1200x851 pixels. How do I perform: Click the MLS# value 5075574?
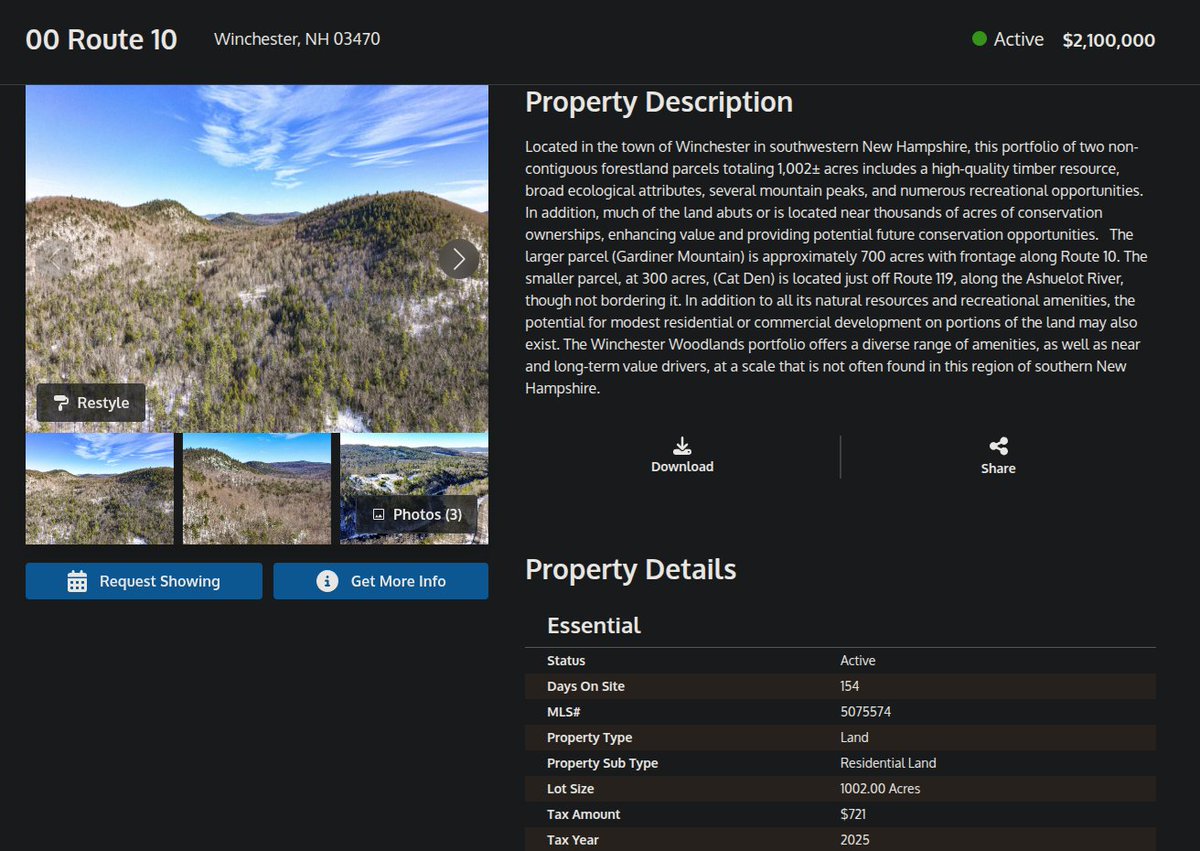[x=866, y=712]
